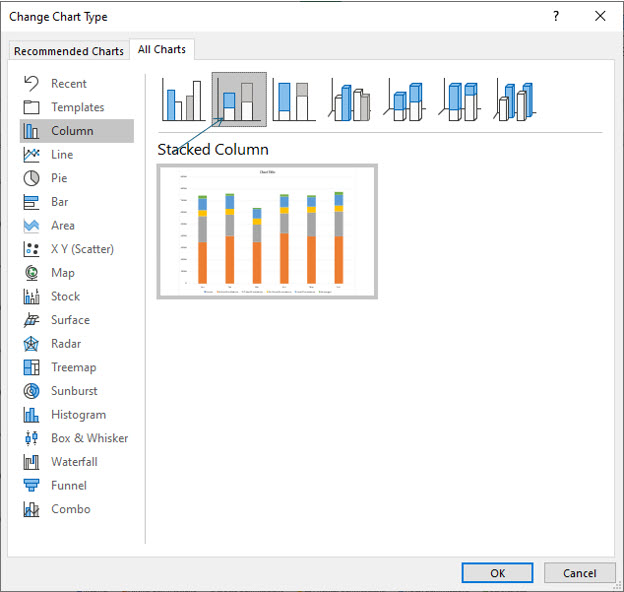This screenshot has height=592, width=624.
Task: Click the Area chart category icon
Action: coord(31,226)
